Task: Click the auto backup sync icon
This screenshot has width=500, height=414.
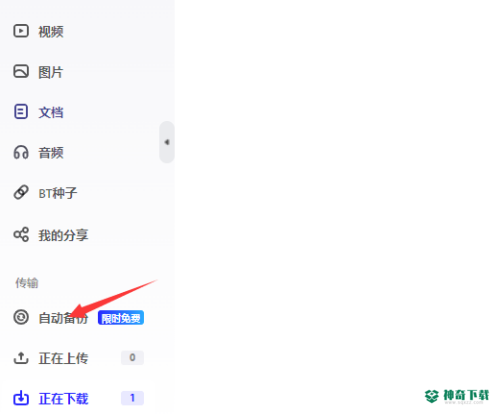Action: coord(21,317)
